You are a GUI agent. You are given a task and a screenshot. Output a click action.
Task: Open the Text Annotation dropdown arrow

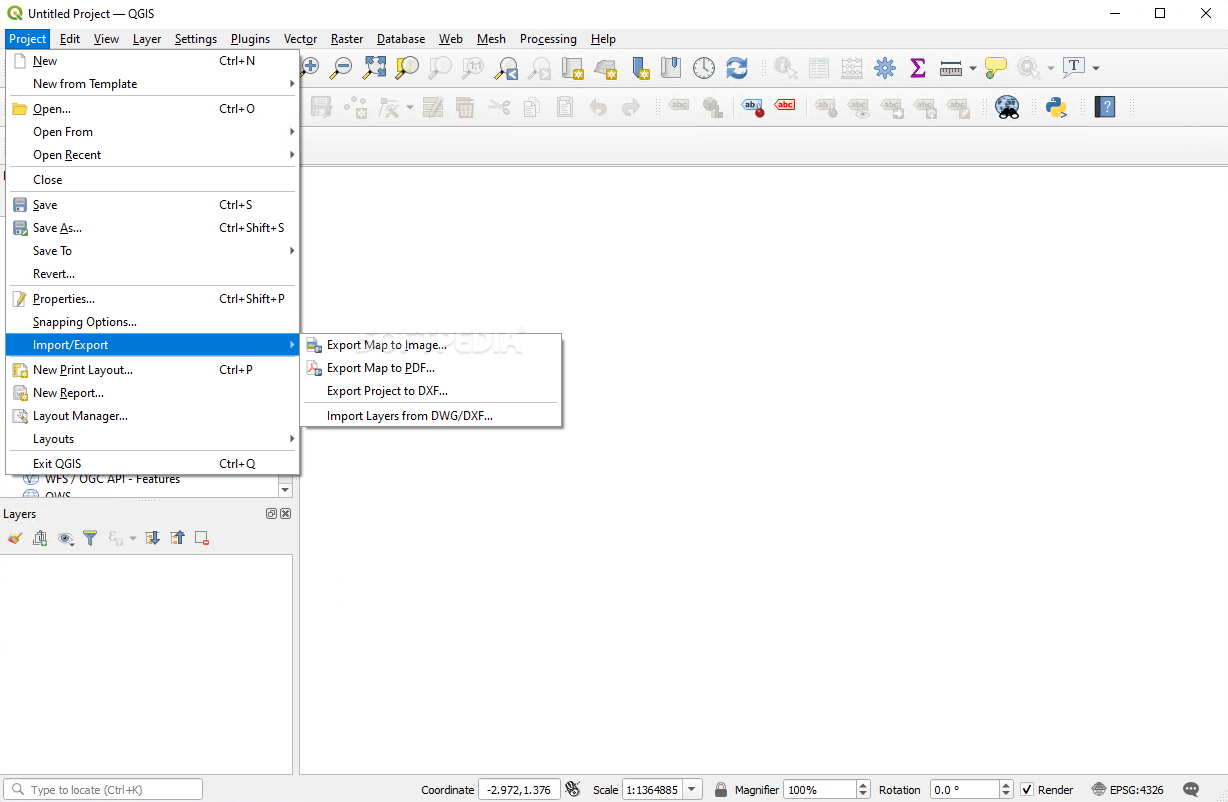[x=1096, y=68]
